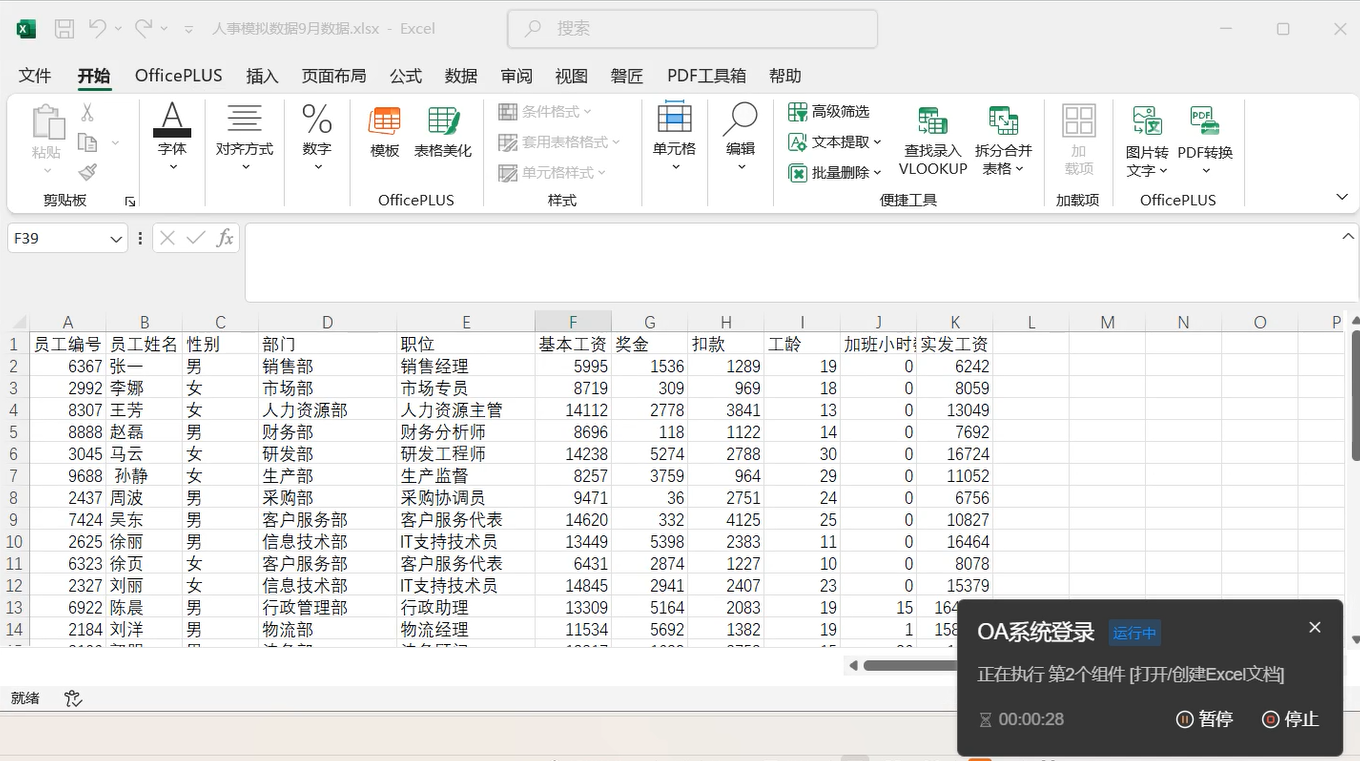Click the formula bar cancel X icon
Viewport: 1360px width, 761px height.
pos(167,238)
